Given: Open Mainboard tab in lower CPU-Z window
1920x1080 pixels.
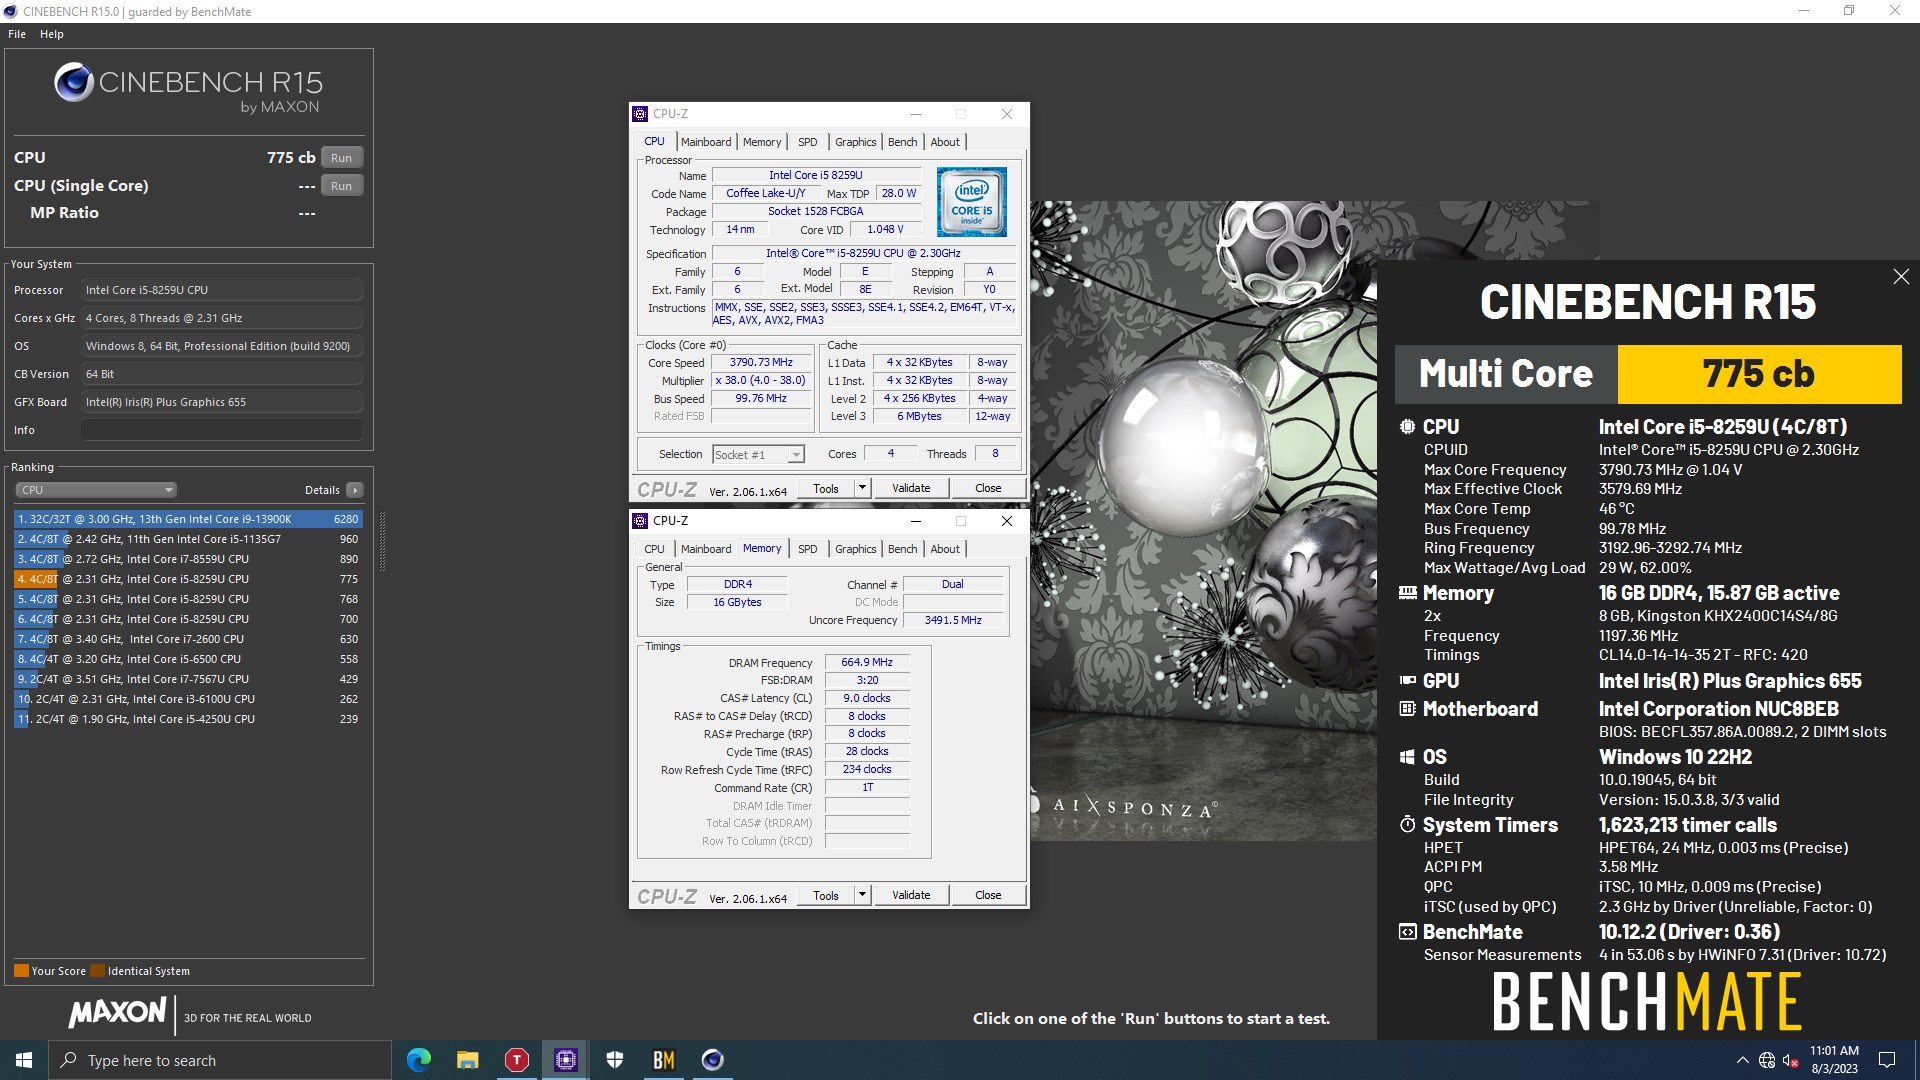Looking at the screenshot, I should coord(706,549).
